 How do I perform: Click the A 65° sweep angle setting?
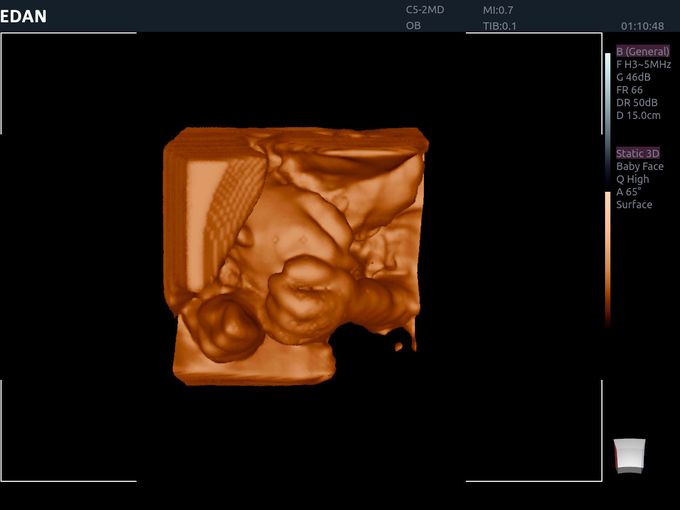point(628,192)
